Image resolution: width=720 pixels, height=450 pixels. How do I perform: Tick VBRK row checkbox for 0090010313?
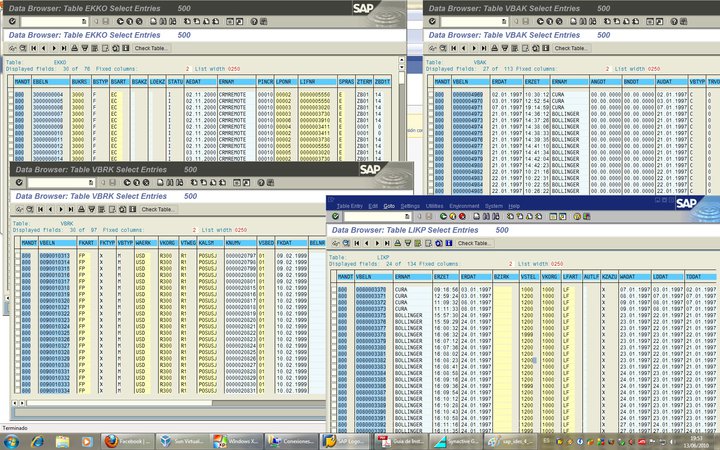click(17, 256)
